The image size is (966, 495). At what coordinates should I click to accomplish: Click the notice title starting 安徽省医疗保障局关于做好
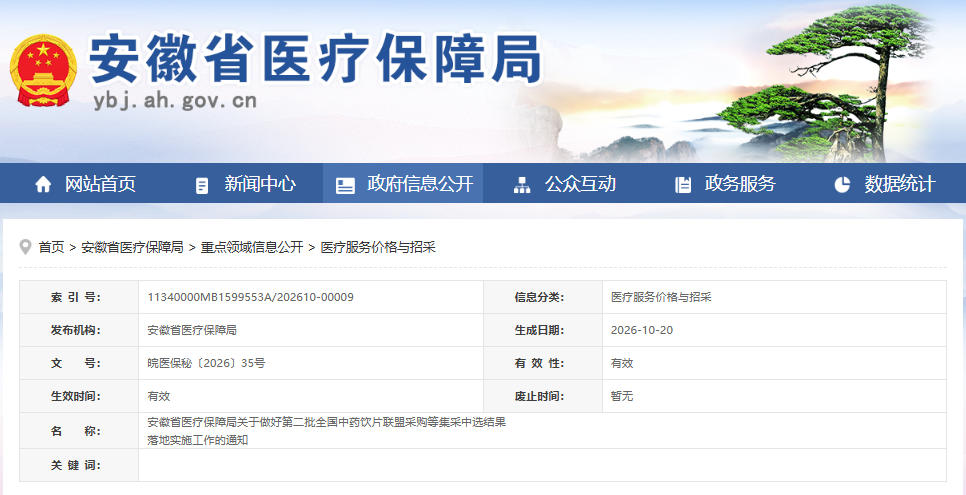[x=327, y=431]
